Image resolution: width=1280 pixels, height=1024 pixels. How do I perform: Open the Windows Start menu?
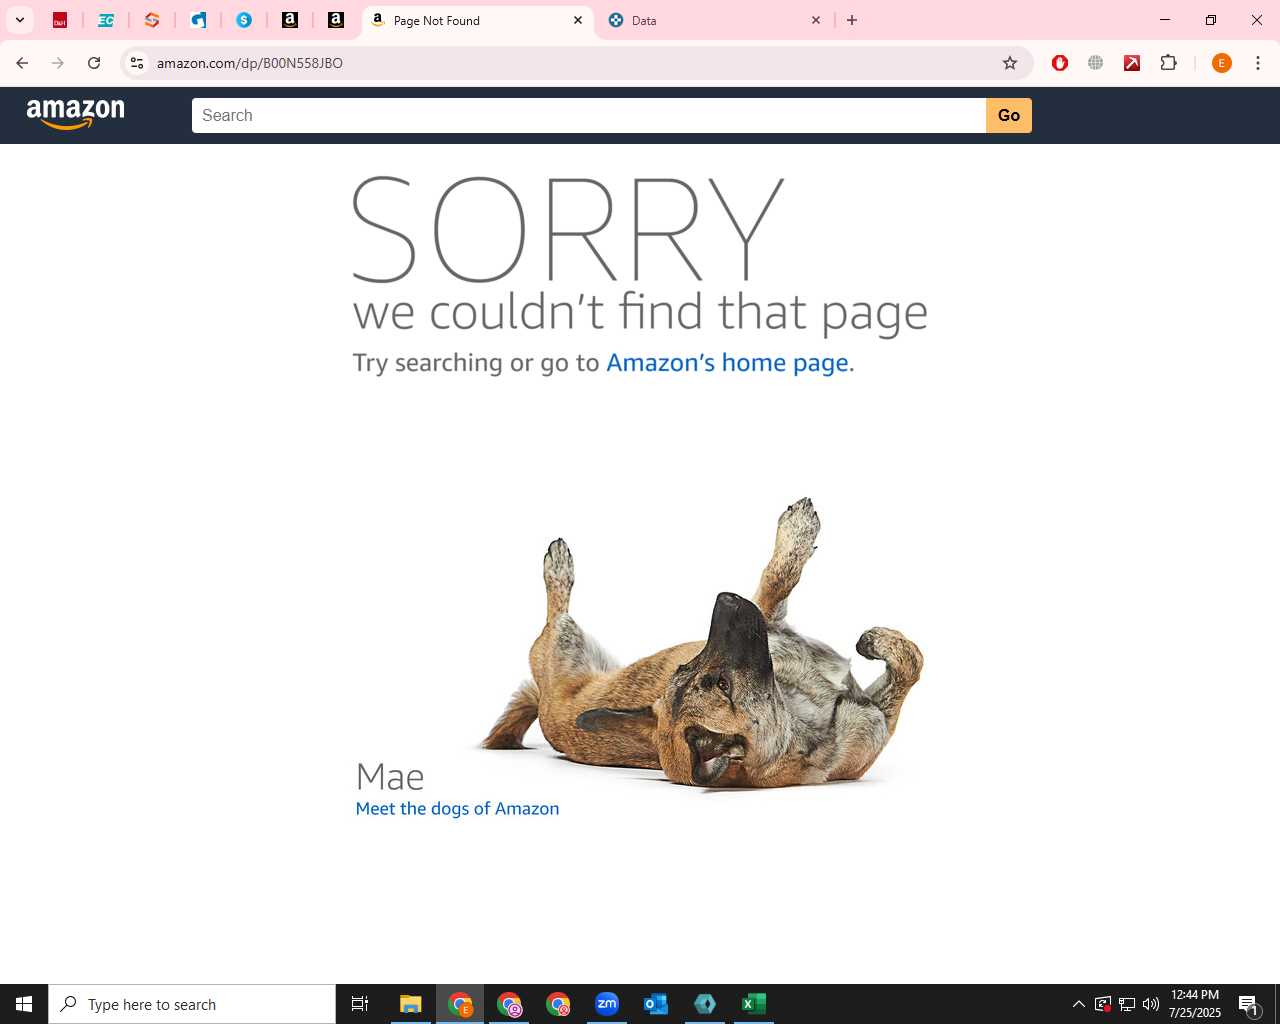(24, 1004)
